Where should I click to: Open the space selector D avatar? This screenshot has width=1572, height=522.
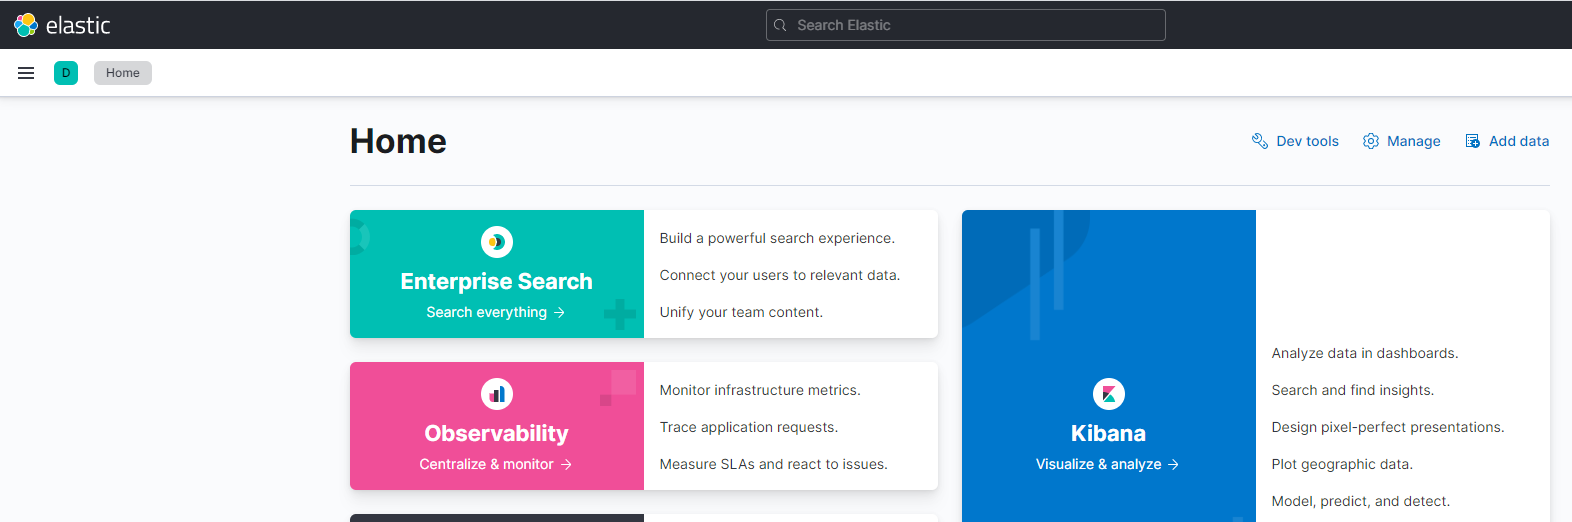[66, 73]
